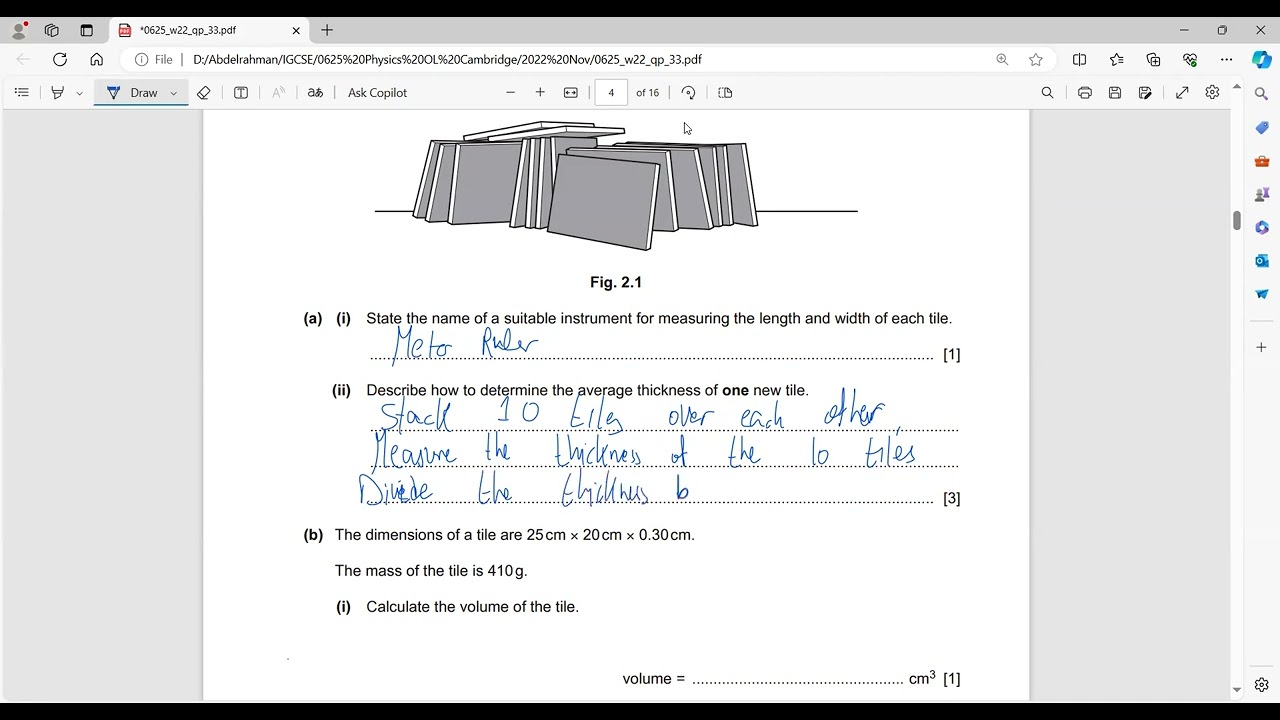Open Collections panel
The width and height of the screenshot is (1280, 720).
[x=1153, y=59]
